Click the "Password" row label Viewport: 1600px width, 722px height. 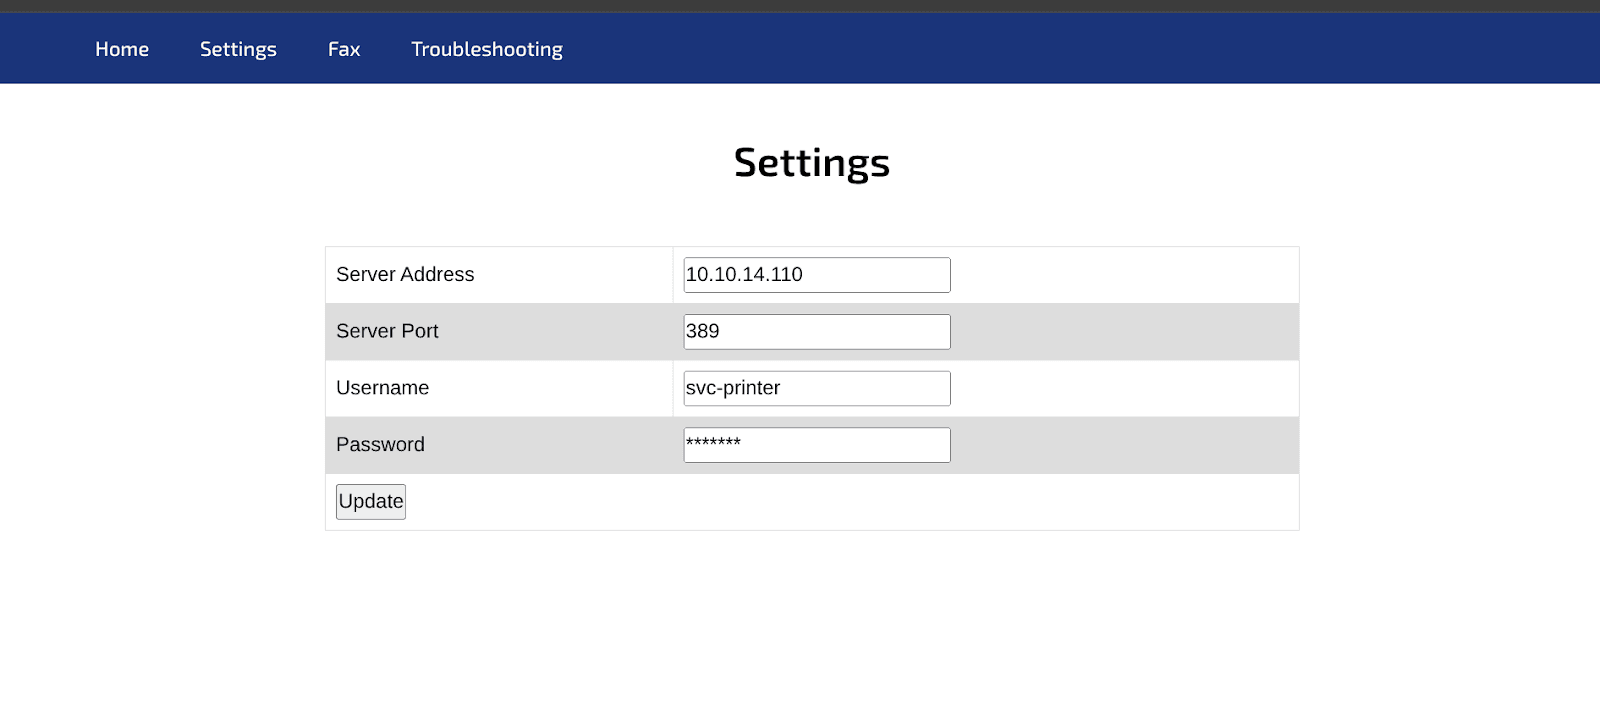tap(380, 445)
